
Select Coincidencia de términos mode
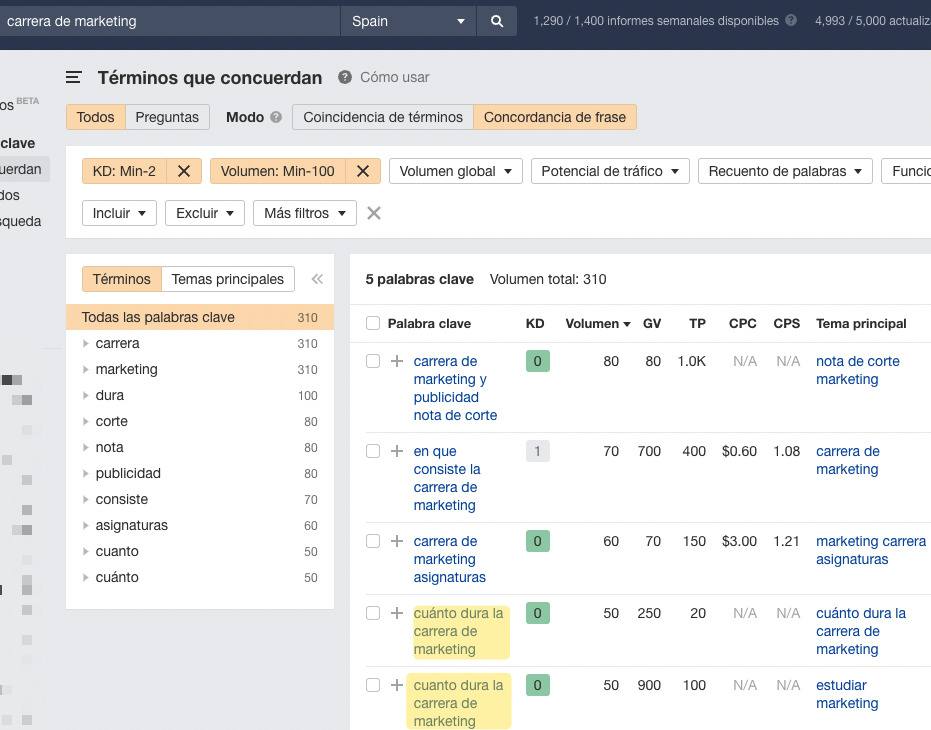(x=383, y=117)
